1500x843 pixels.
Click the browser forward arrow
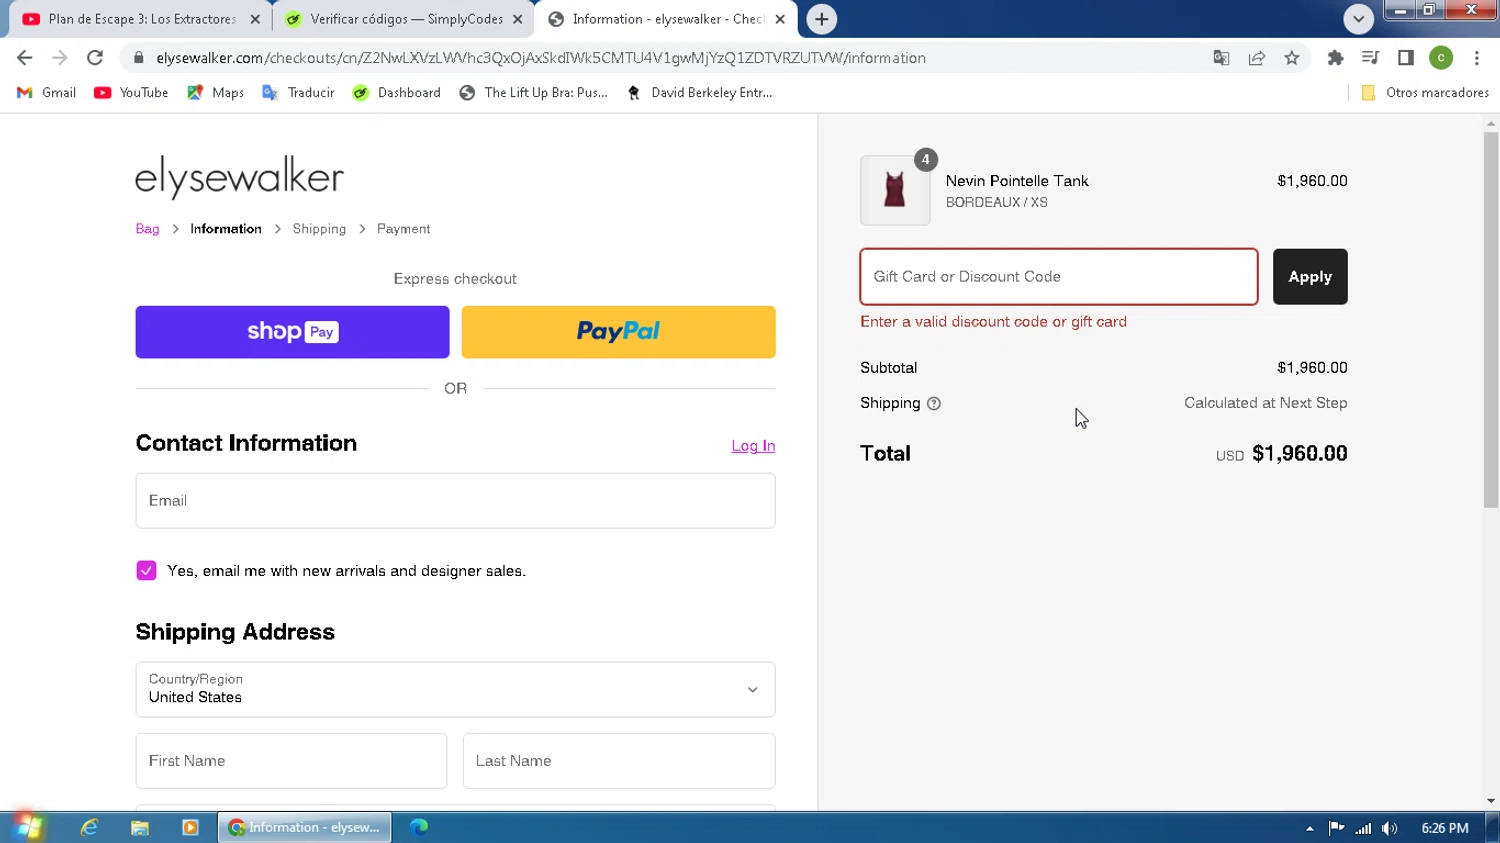coord(60,58)
